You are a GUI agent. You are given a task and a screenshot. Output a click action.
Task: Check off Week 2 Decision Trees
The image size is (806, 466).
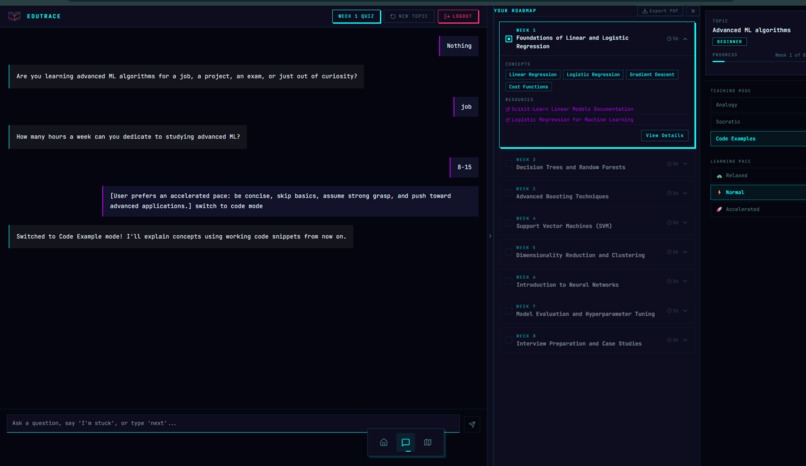[x=508, y=164]
